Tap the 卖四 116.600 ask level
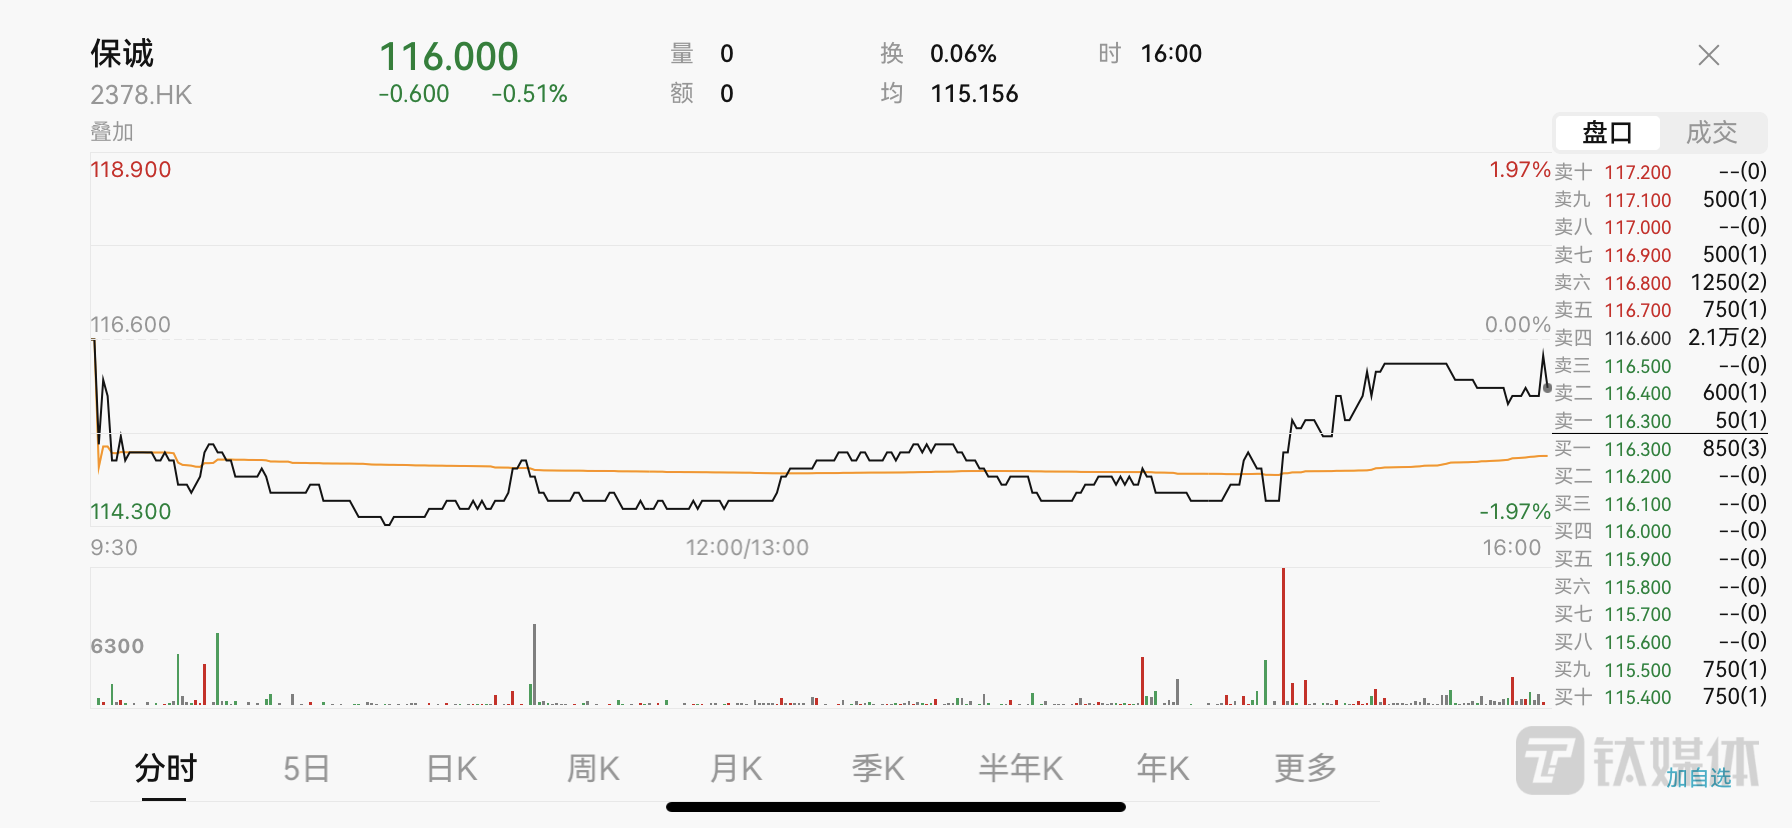Screen dimensions: 1792x828 tap(1660, 338)
